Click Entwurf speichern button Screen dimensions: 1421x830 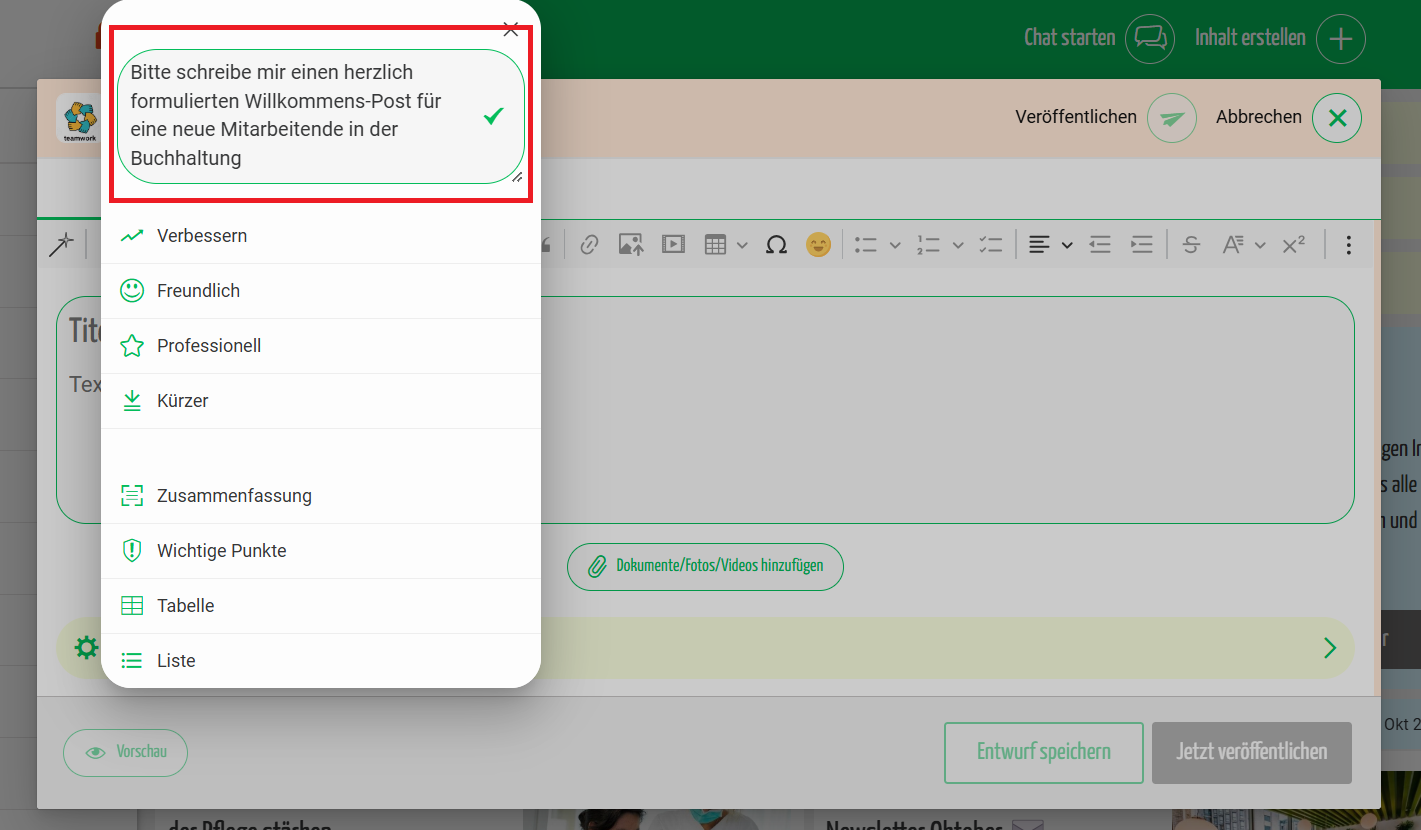click(x=1043, y=752)
